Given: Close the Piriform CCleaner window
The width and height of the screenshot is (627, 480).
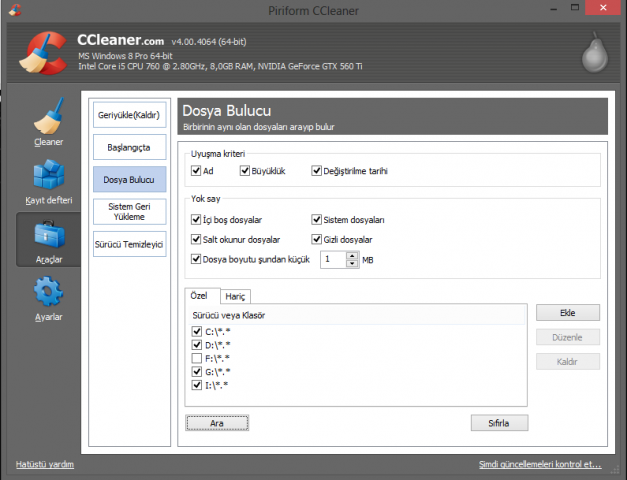Looking at the screenshot, I should (603, 8).
